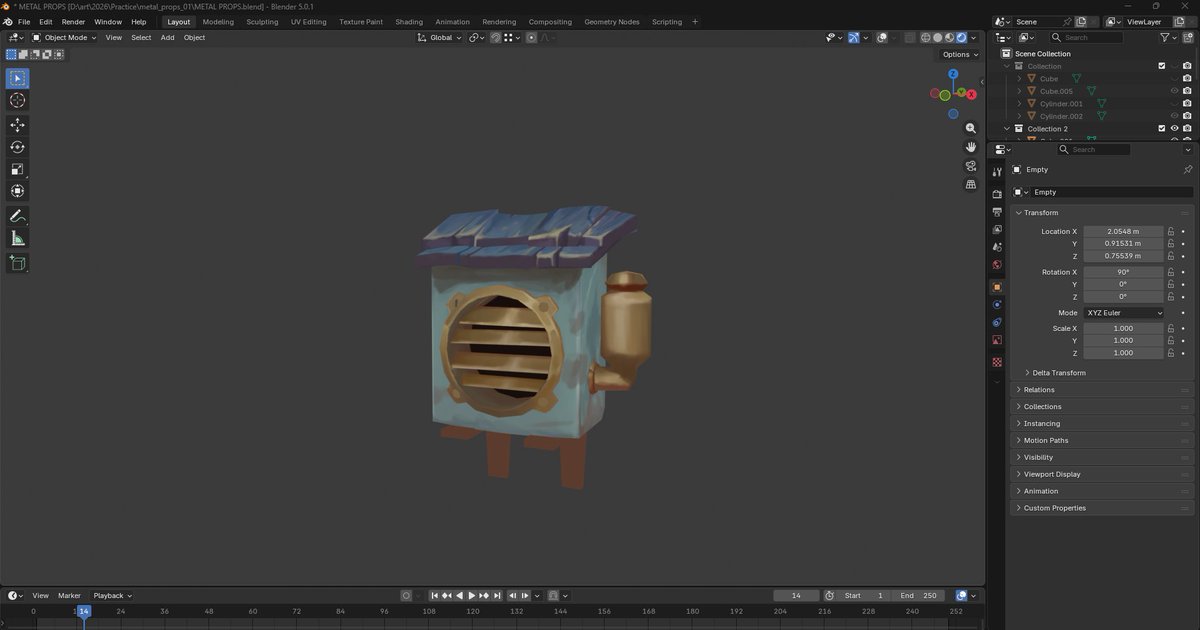Select the Rotate tool
The height and width of the screenshot is (630, 1200).
(17, 145)
